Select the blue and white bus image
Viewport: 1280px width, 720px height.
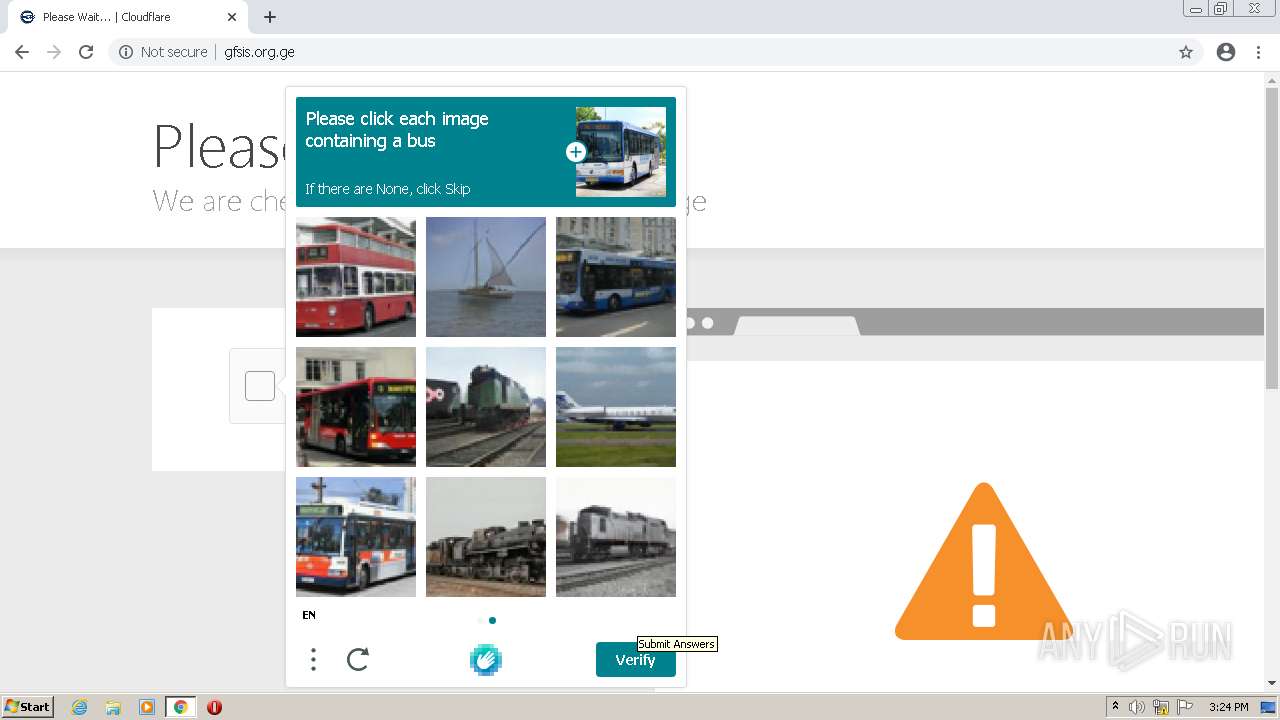click(x=616, y=277)
